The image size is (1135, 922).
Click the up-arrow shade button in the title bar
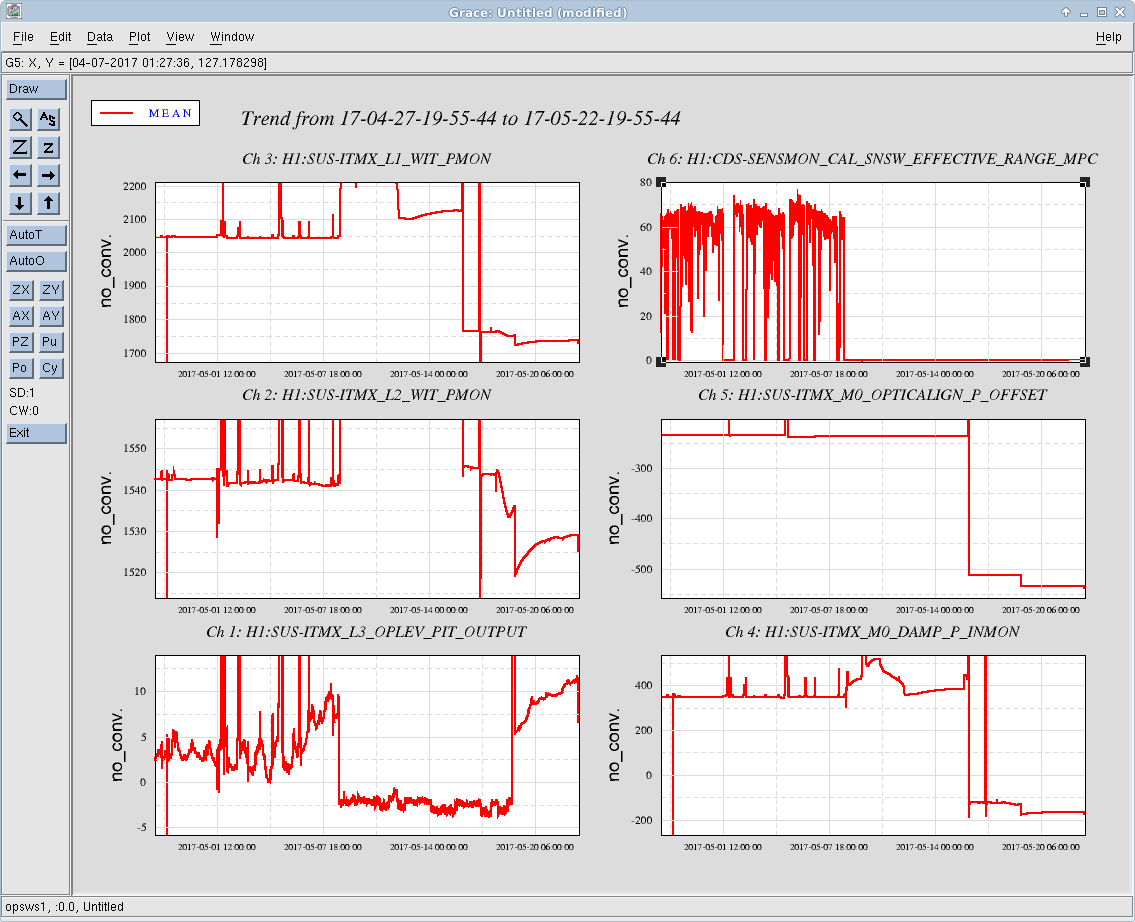click(x=1066, y=12)
